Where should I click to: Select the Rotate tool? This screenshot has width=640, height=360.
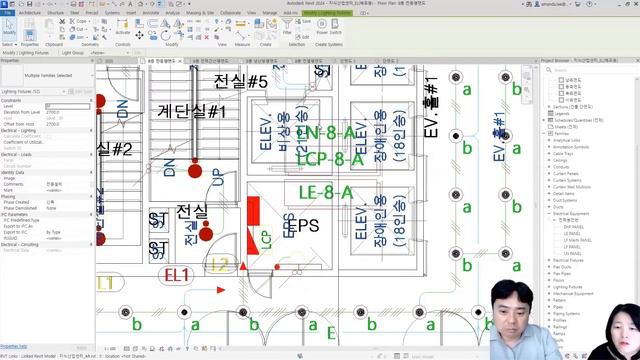pos(166,36)
